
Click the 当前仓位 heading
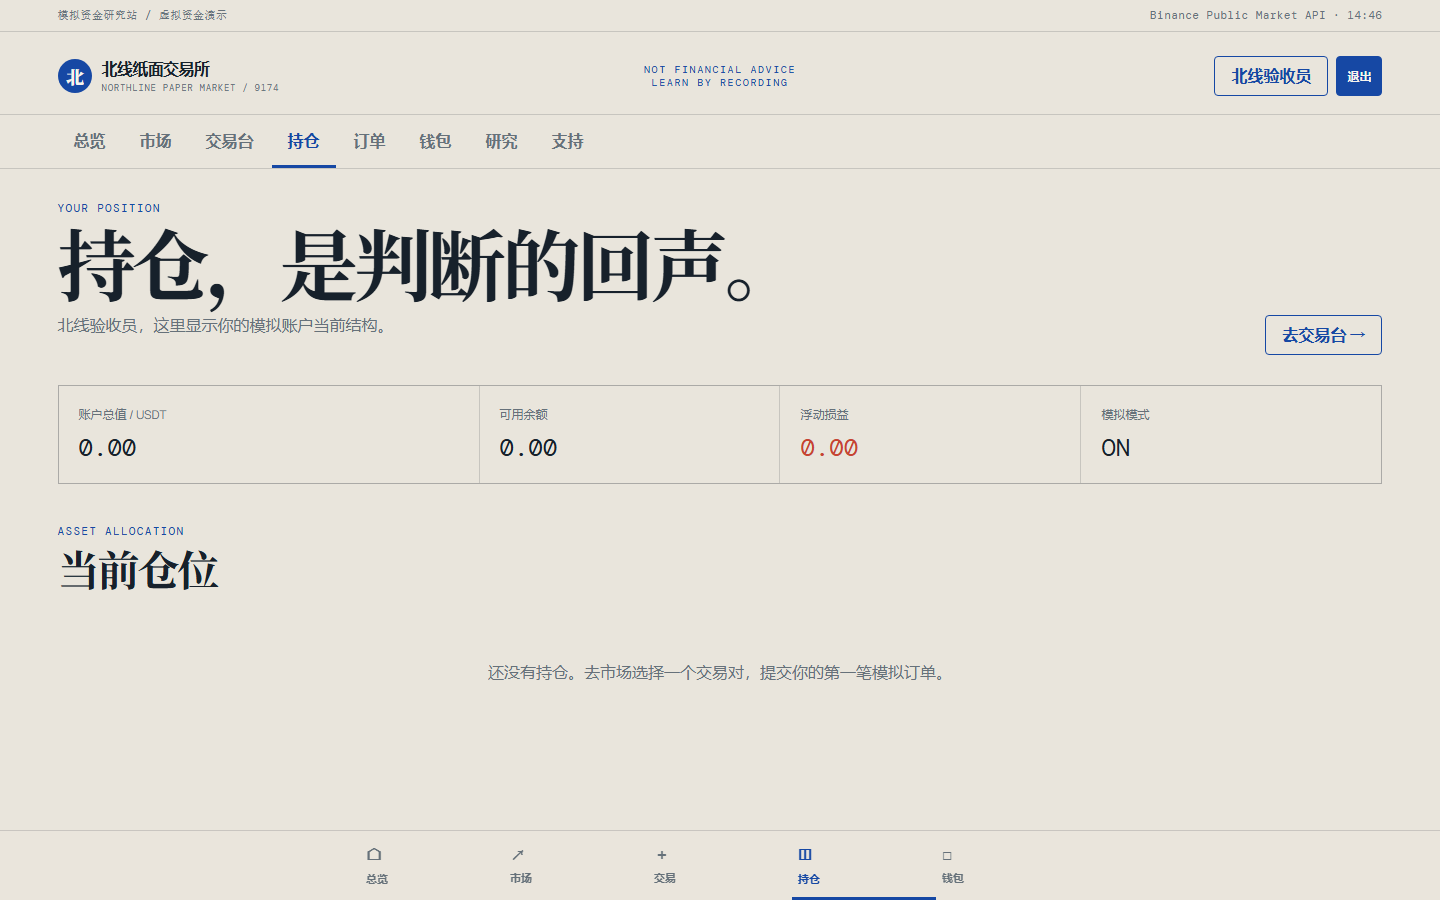click(x=139, y=571)
